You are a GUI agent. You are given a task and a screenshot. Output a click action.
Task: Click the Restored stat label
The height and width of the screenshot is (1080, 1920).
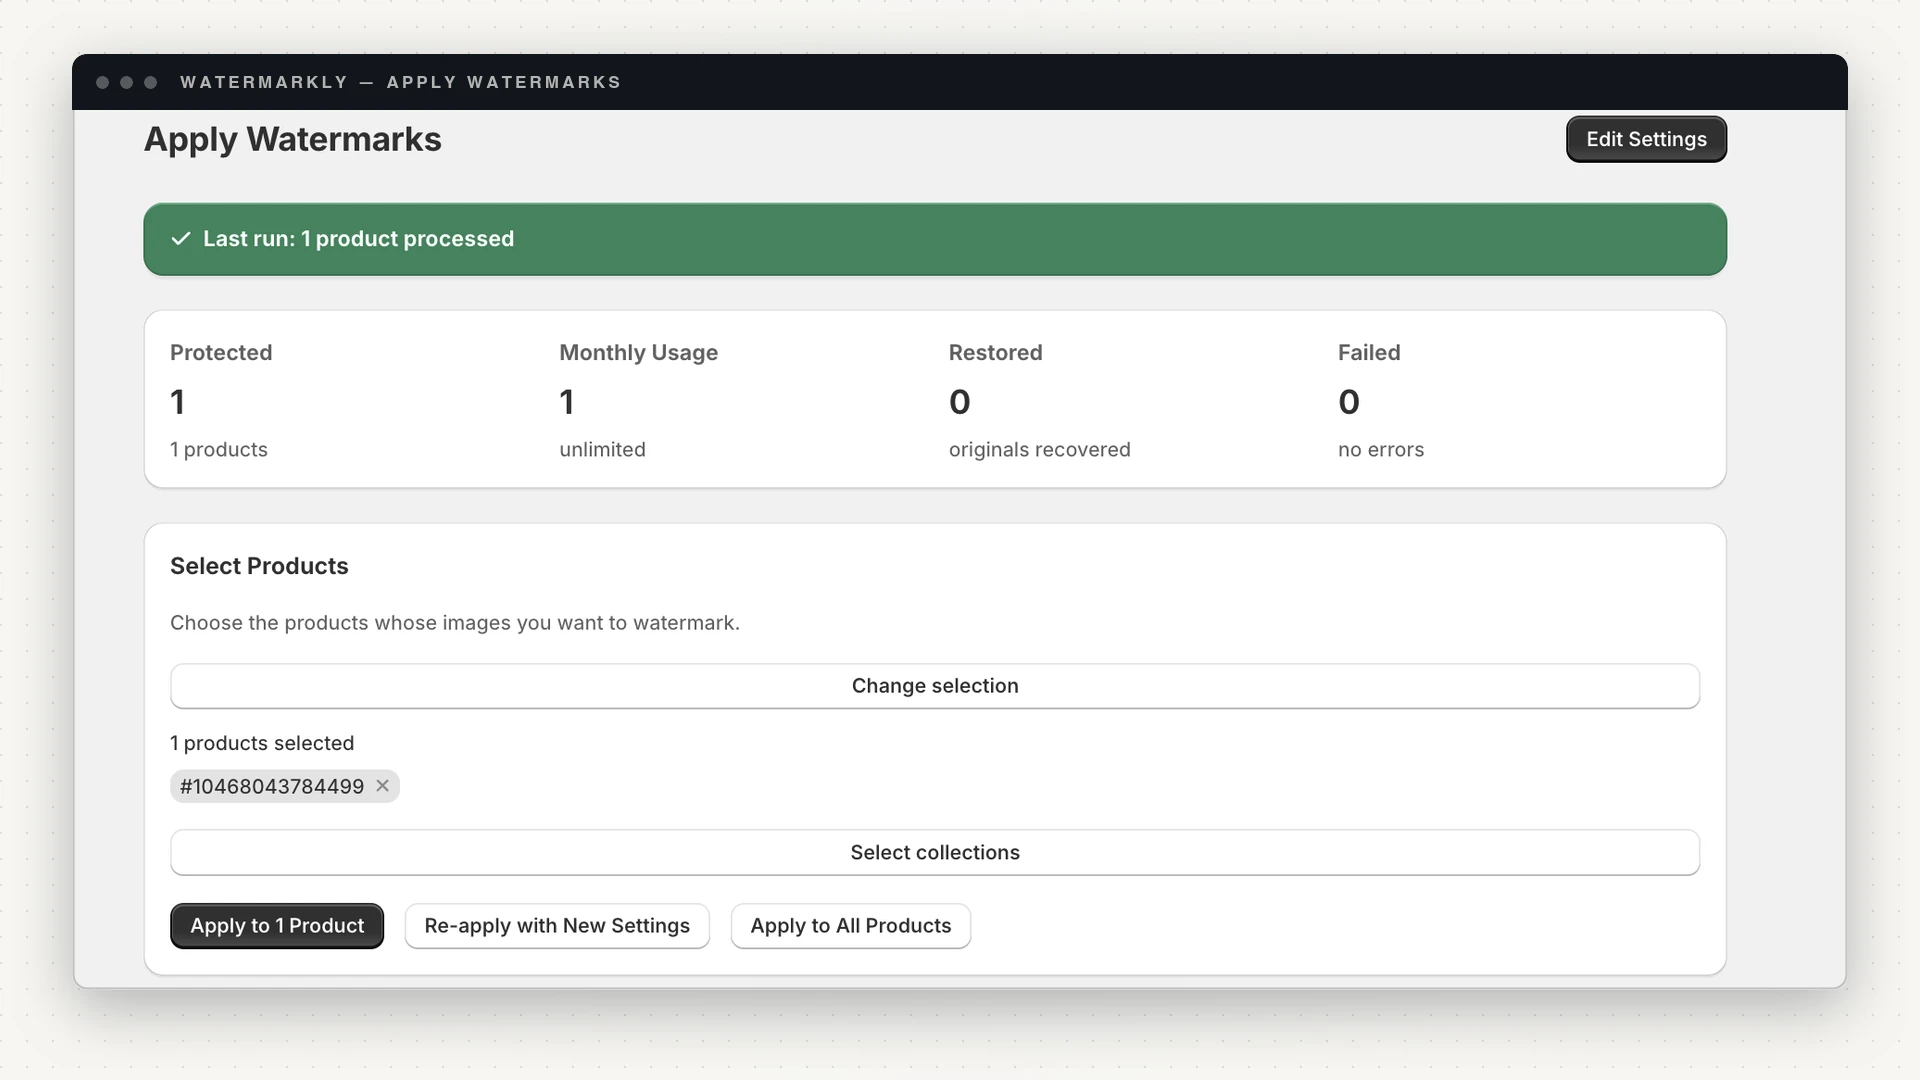(996, 353)
